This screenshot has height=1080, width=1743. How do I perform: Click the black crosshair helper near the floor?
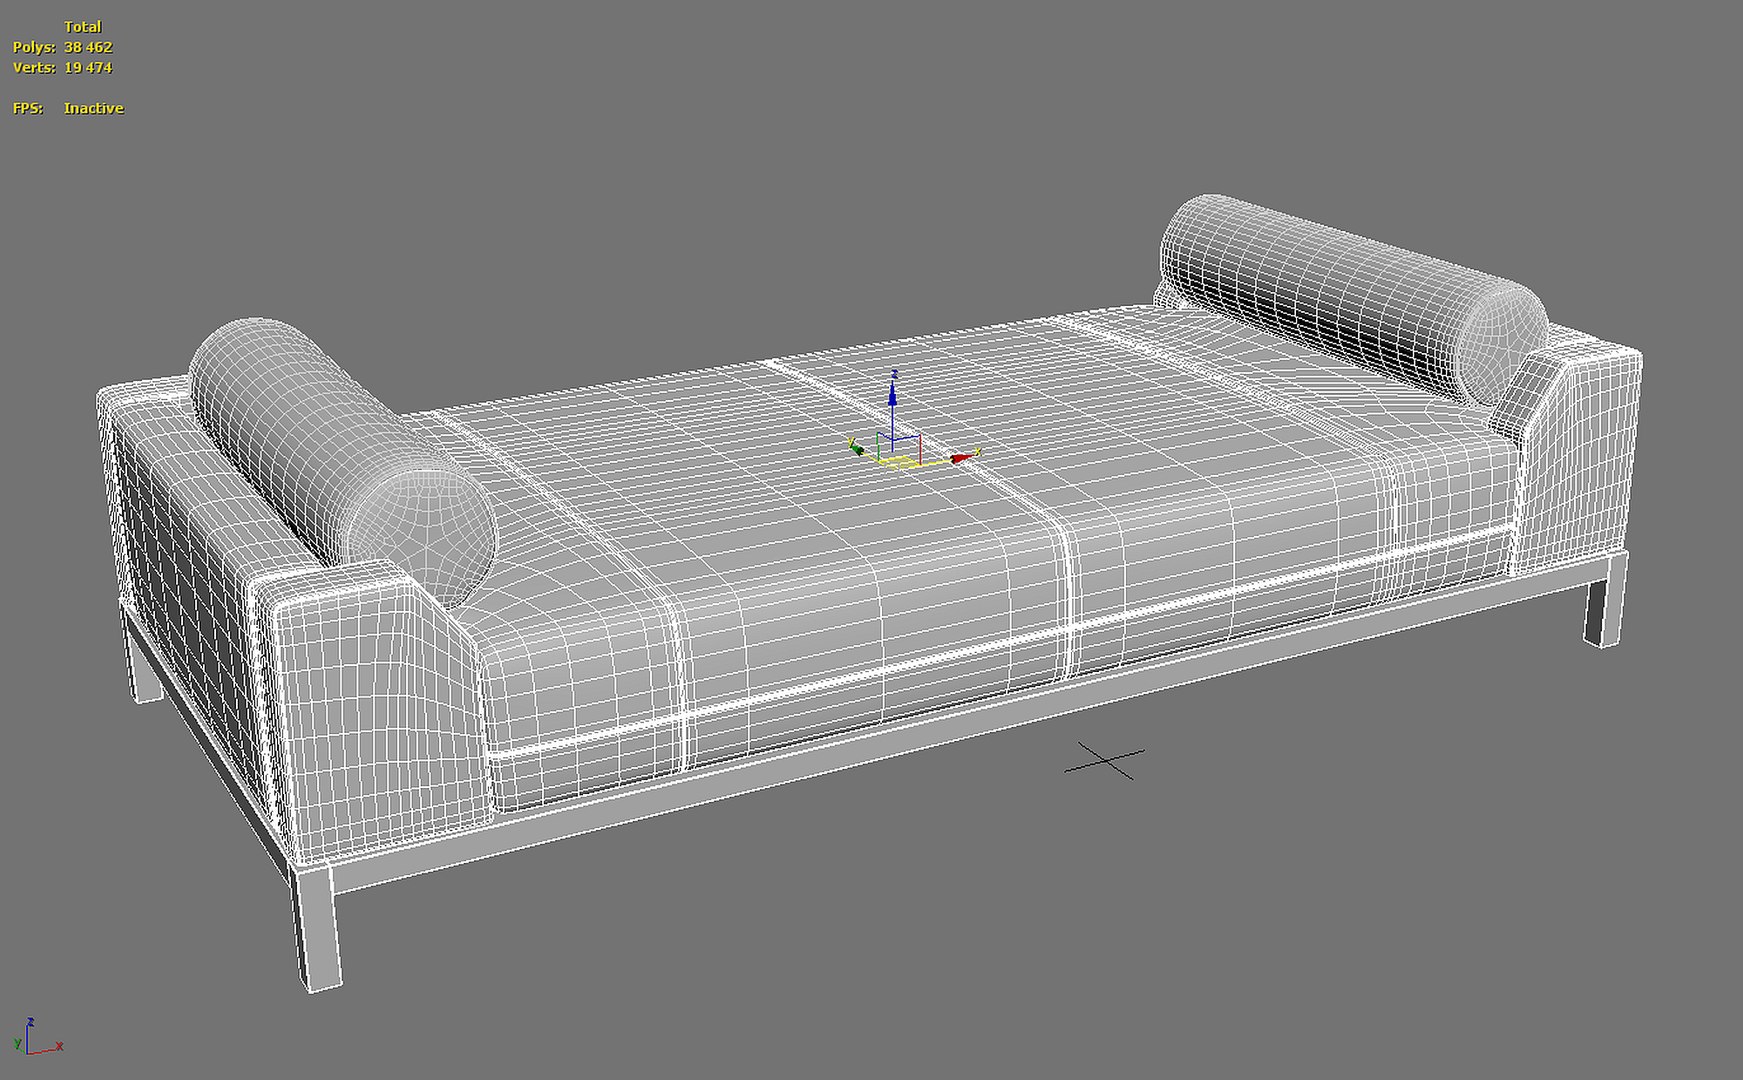[x=1105, y=761]
